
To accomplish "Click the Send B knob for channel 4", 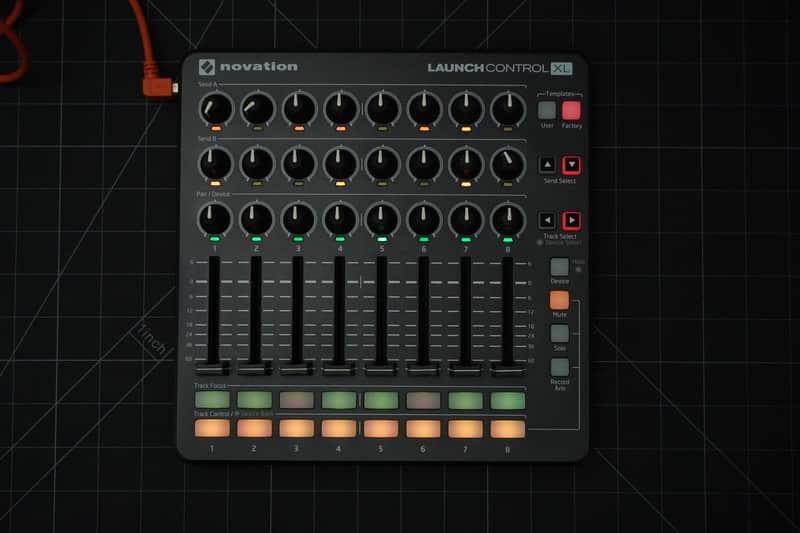I will tap(341, 164).
